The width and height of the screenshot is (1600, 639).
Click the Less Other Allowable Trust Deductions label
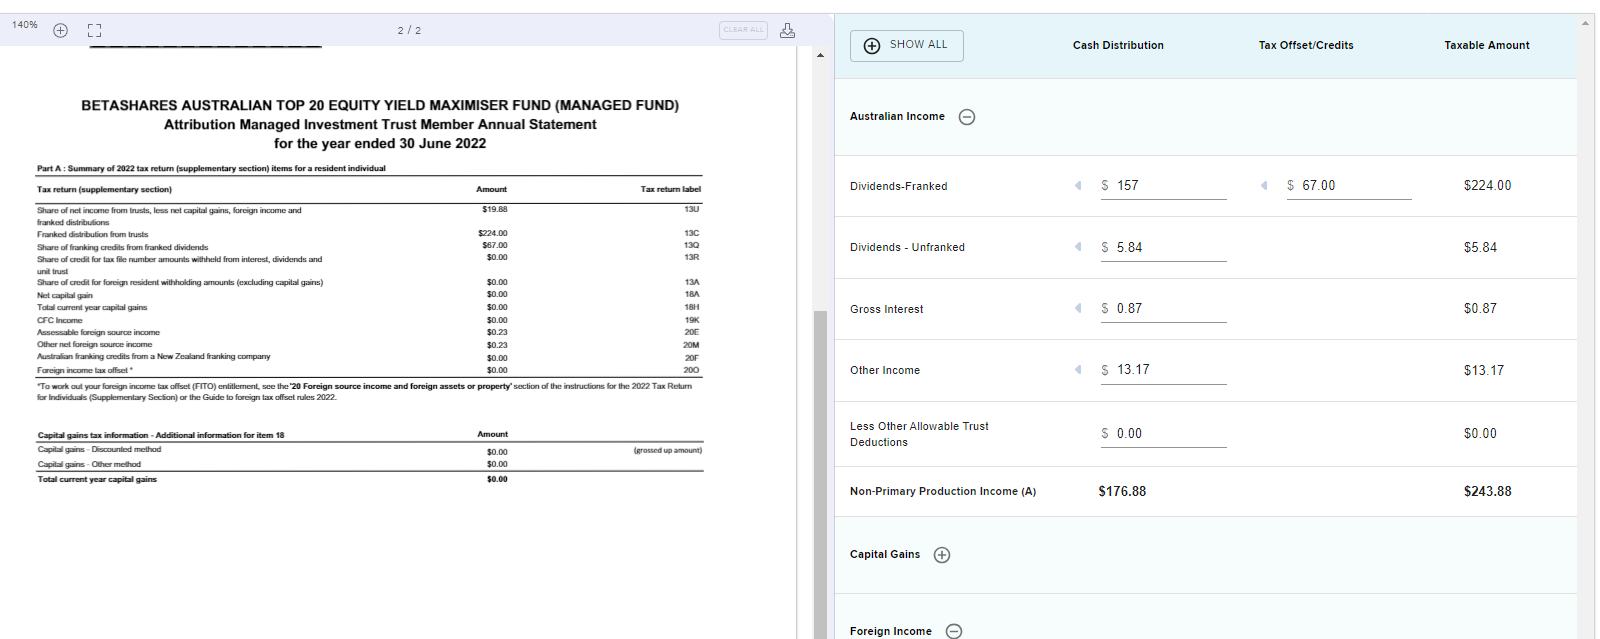919,434
